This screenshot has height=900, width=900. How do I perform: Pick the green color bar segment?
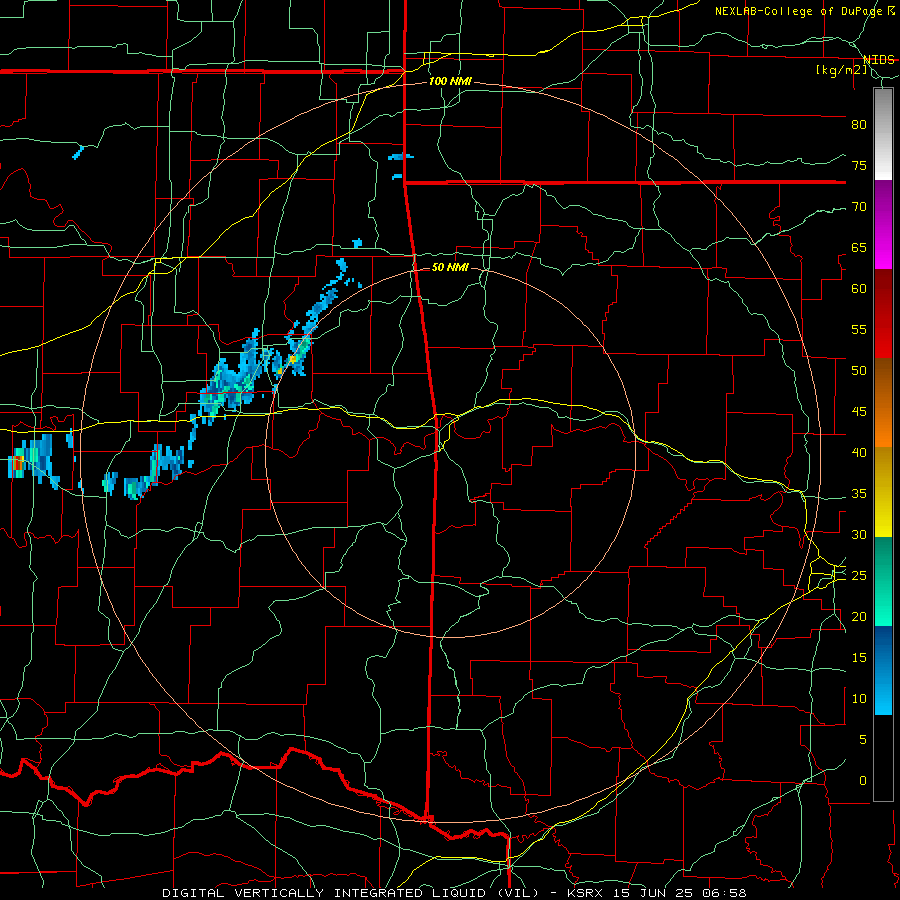point(883,581)
